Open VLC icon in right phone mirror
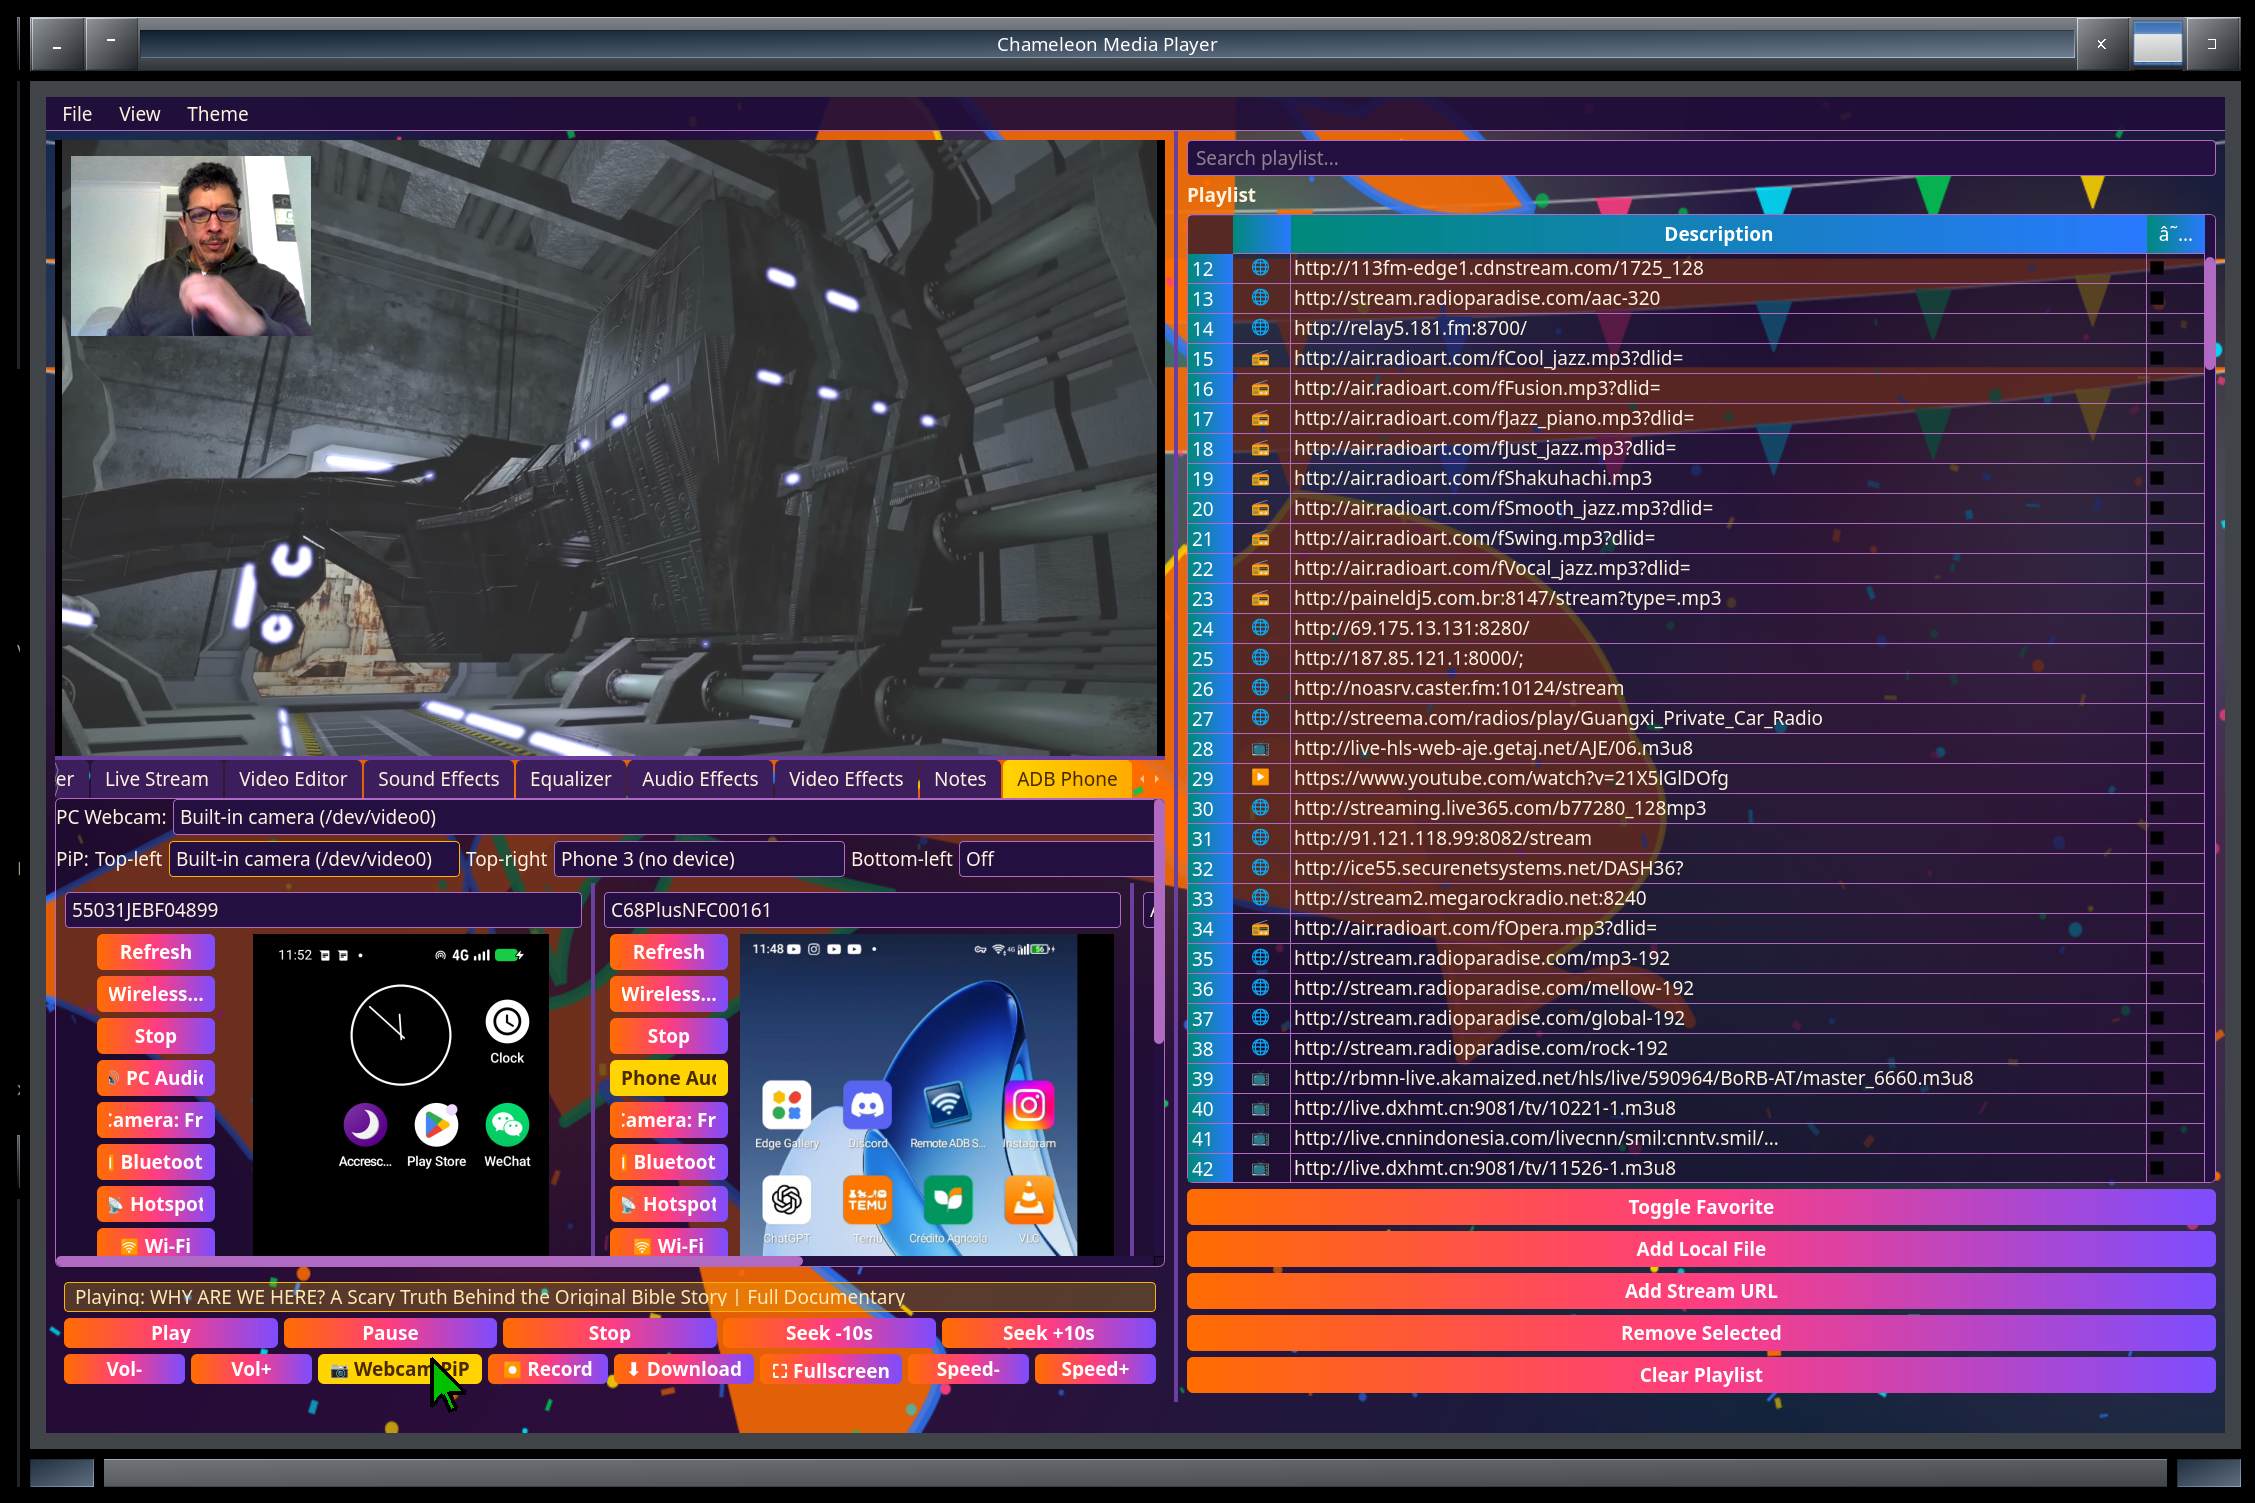Image resolution: width=2255 pixels, height=1503 pixels. [1029, 1199]
